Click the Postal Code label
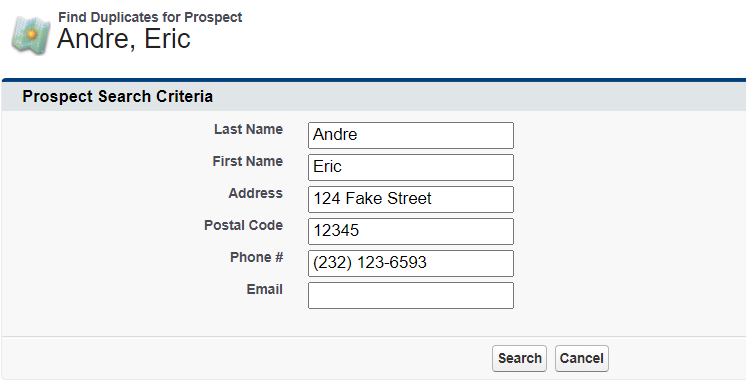Viewport: 746px width, 392px height. pyautogui.click(x=244, y=225)
